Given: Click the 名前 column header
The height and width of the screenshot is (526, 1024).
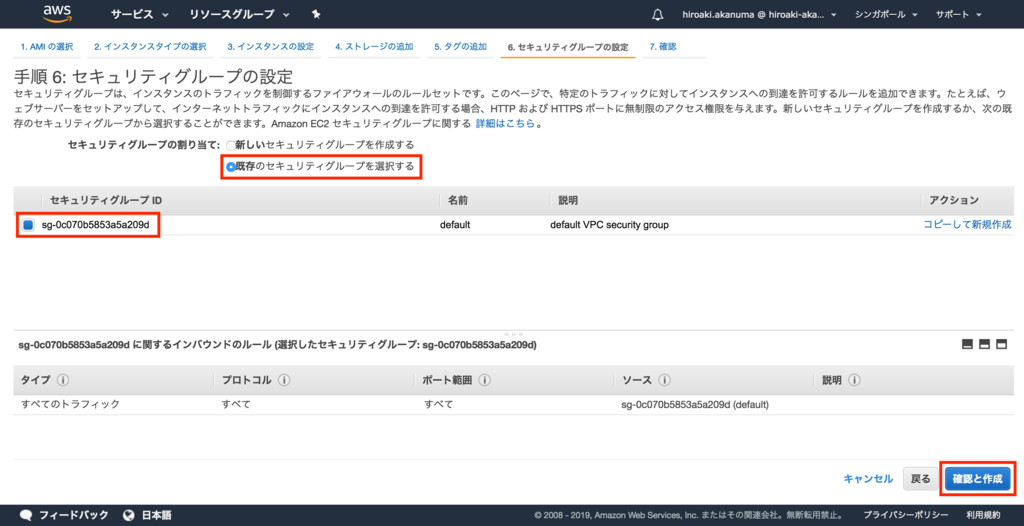Looking at the screenshot, I should [458, 200].
